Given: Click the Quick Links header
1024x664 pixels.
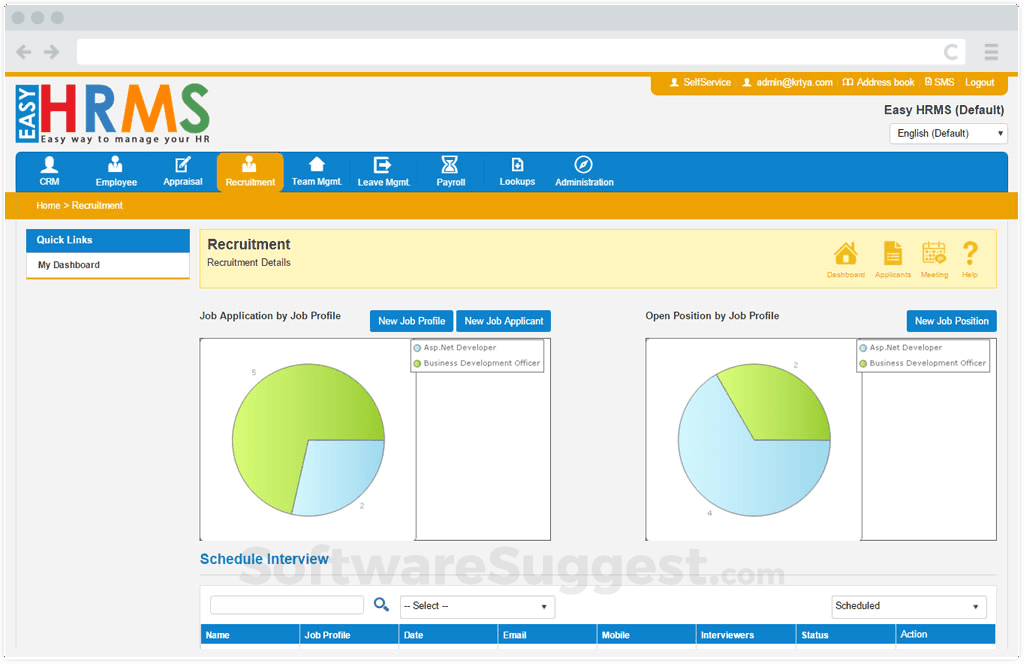Looking at the screenshot, I should point(108,240).
